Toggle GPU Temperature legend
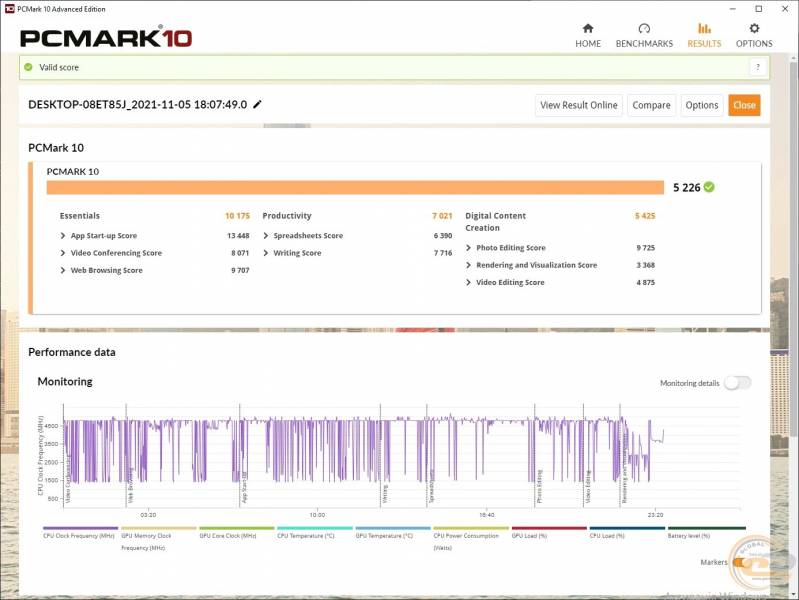This screenshot has height=600, width=799. (x=392, y=532)
